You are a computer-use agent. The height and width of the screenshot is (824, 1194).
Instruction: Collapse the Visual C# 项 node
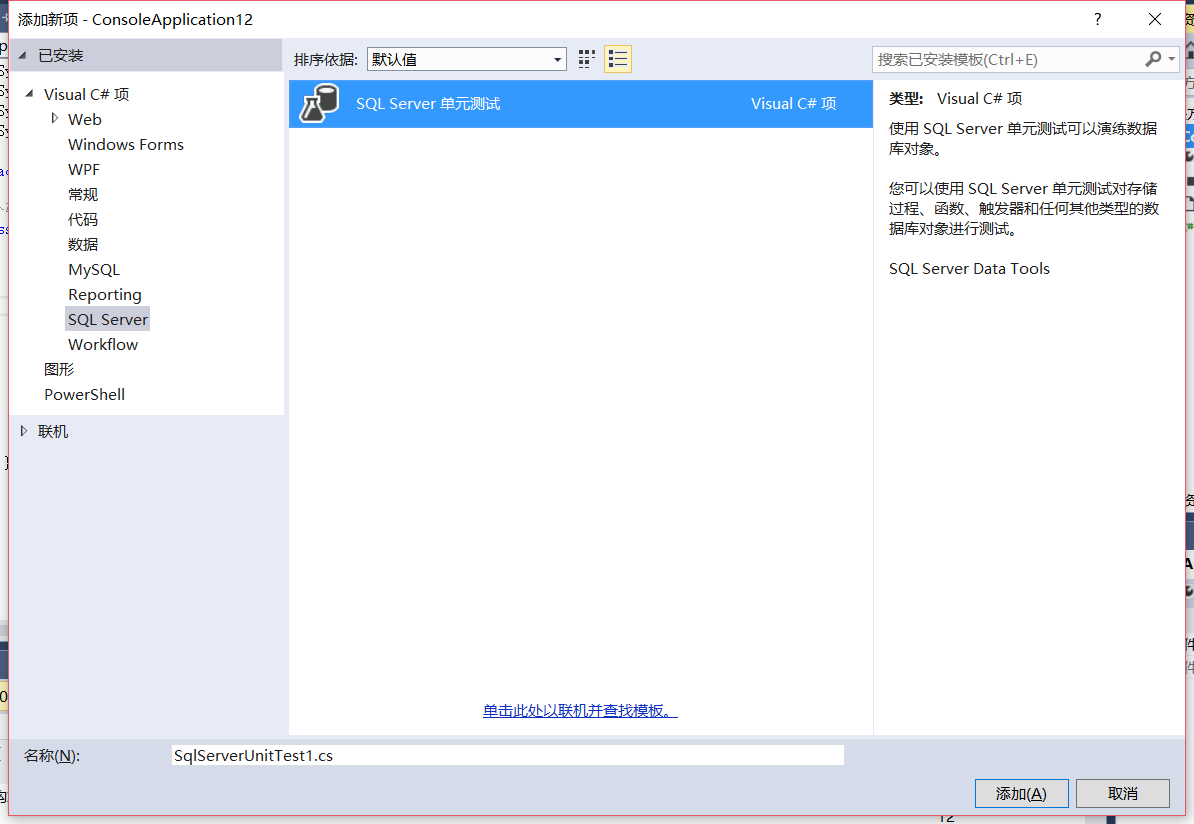[30, 94]
